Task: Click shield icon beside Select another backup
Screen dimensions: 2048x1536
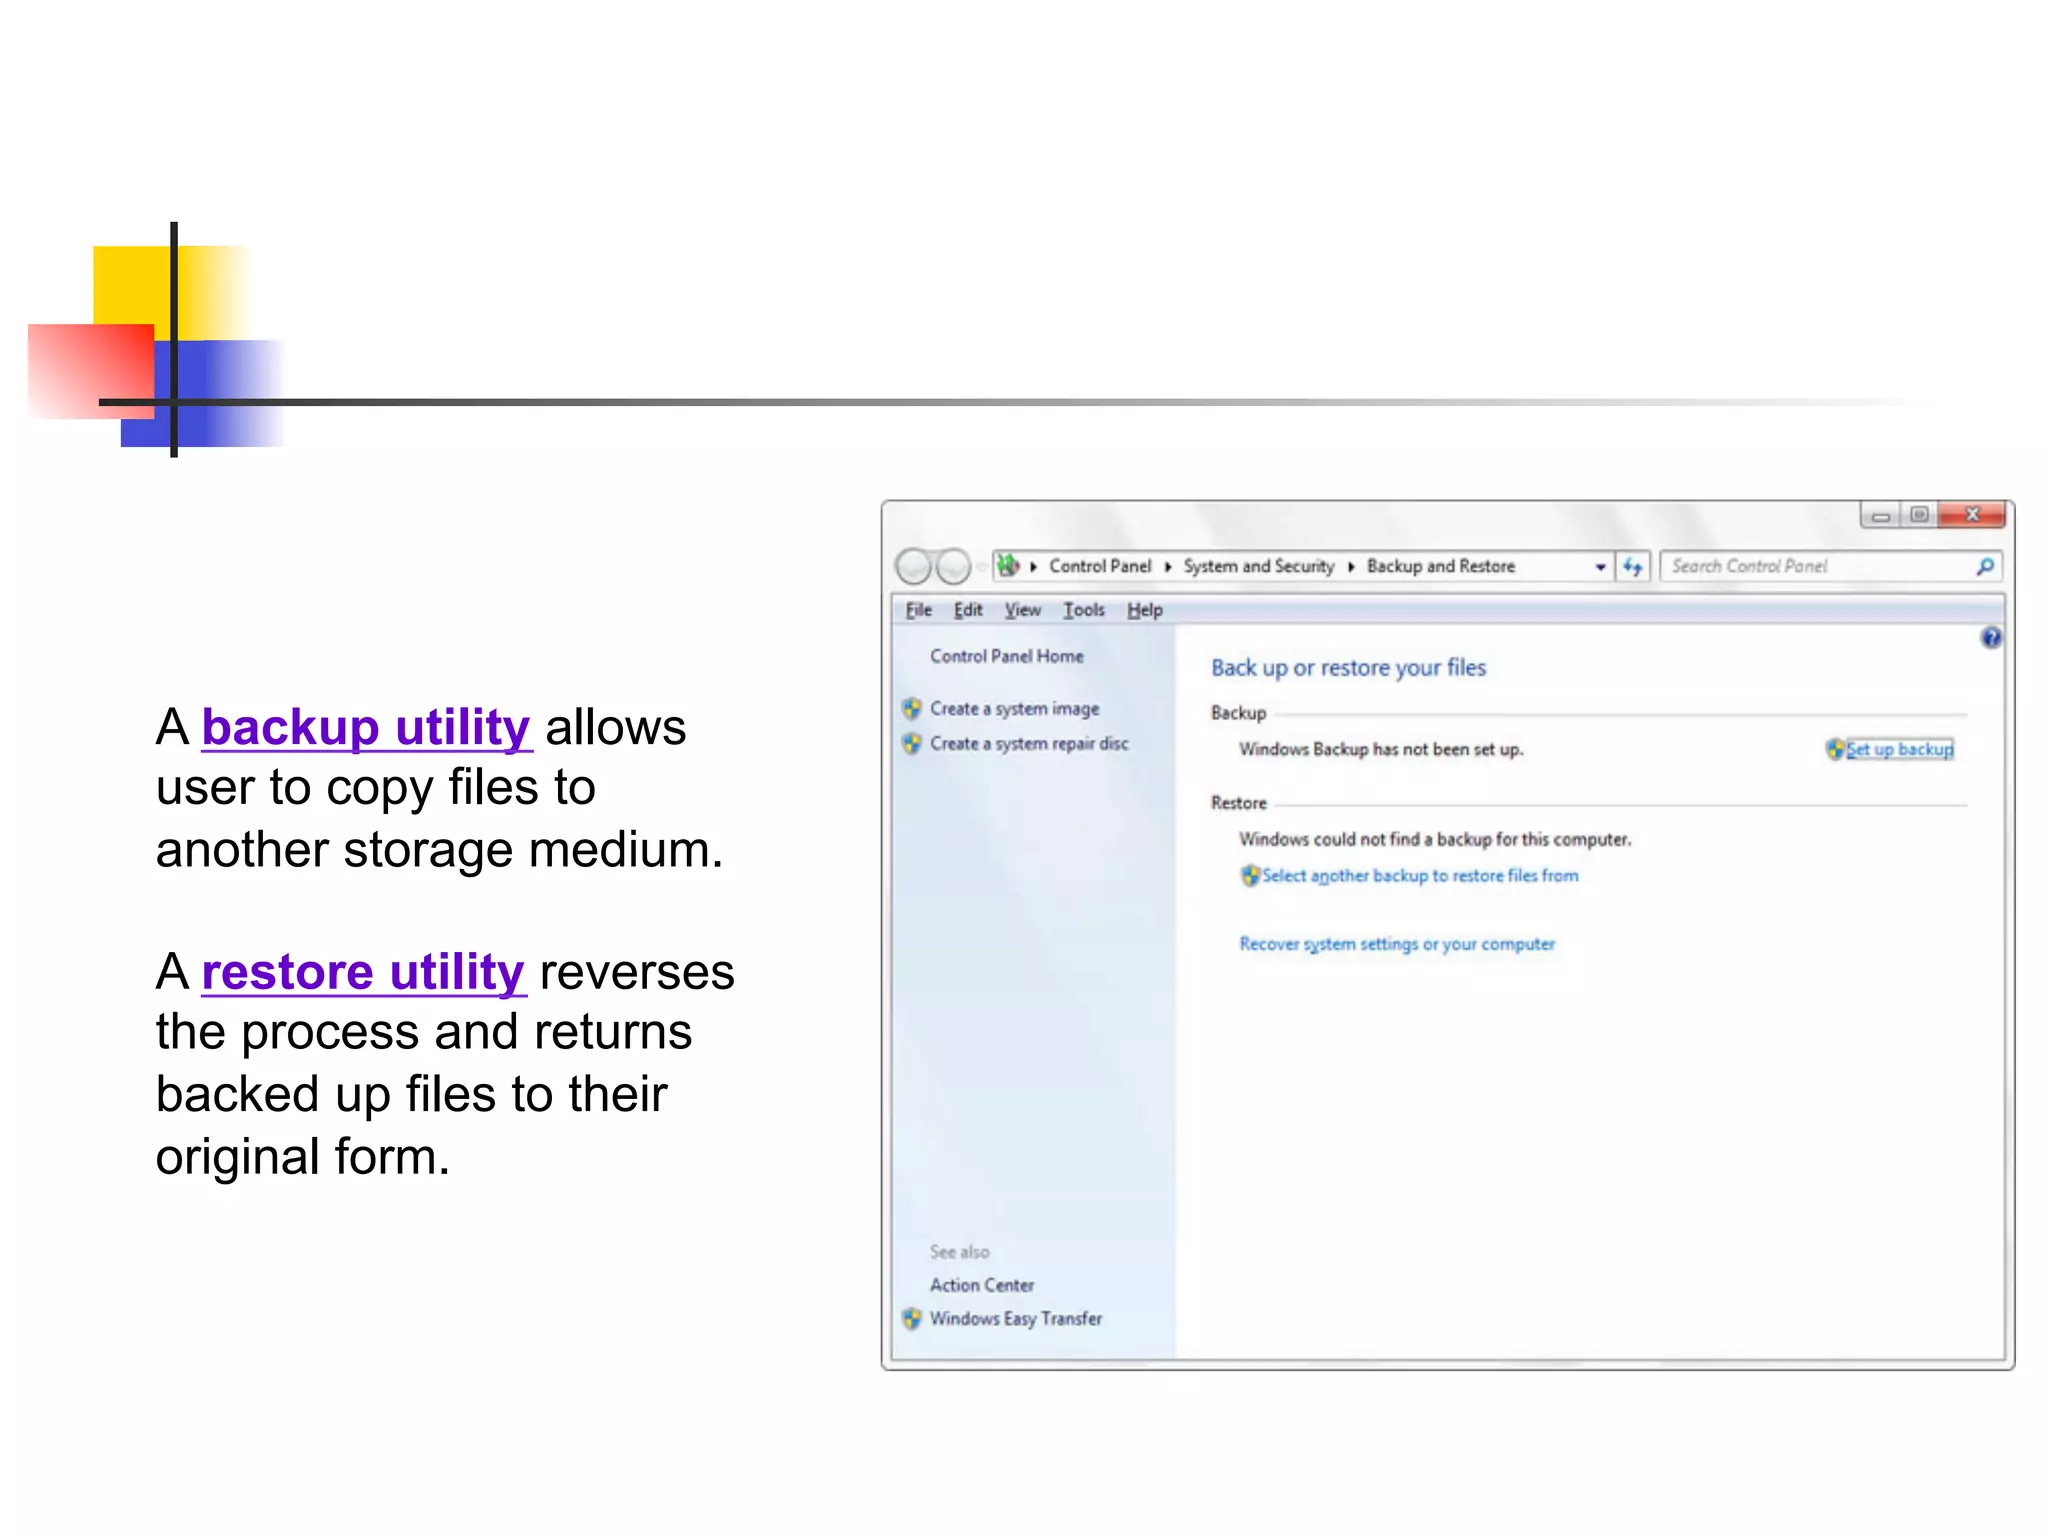Action: tap(1250, 876)
